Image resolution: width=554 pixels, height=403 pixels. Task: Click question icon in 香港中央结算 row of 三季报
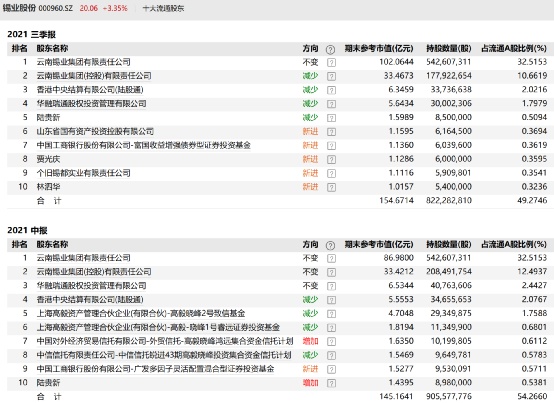point(331,90)
